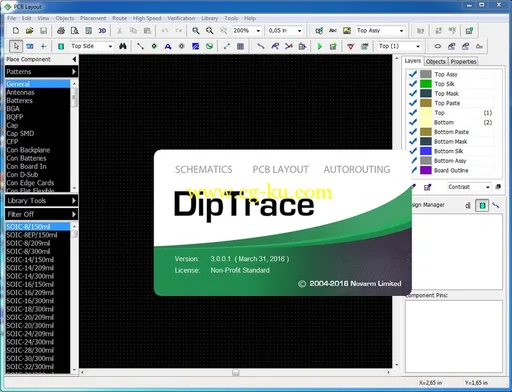Screen dimensions: 512x392
Task: Click the Abc text display icon
Action: tap(333, 31)
